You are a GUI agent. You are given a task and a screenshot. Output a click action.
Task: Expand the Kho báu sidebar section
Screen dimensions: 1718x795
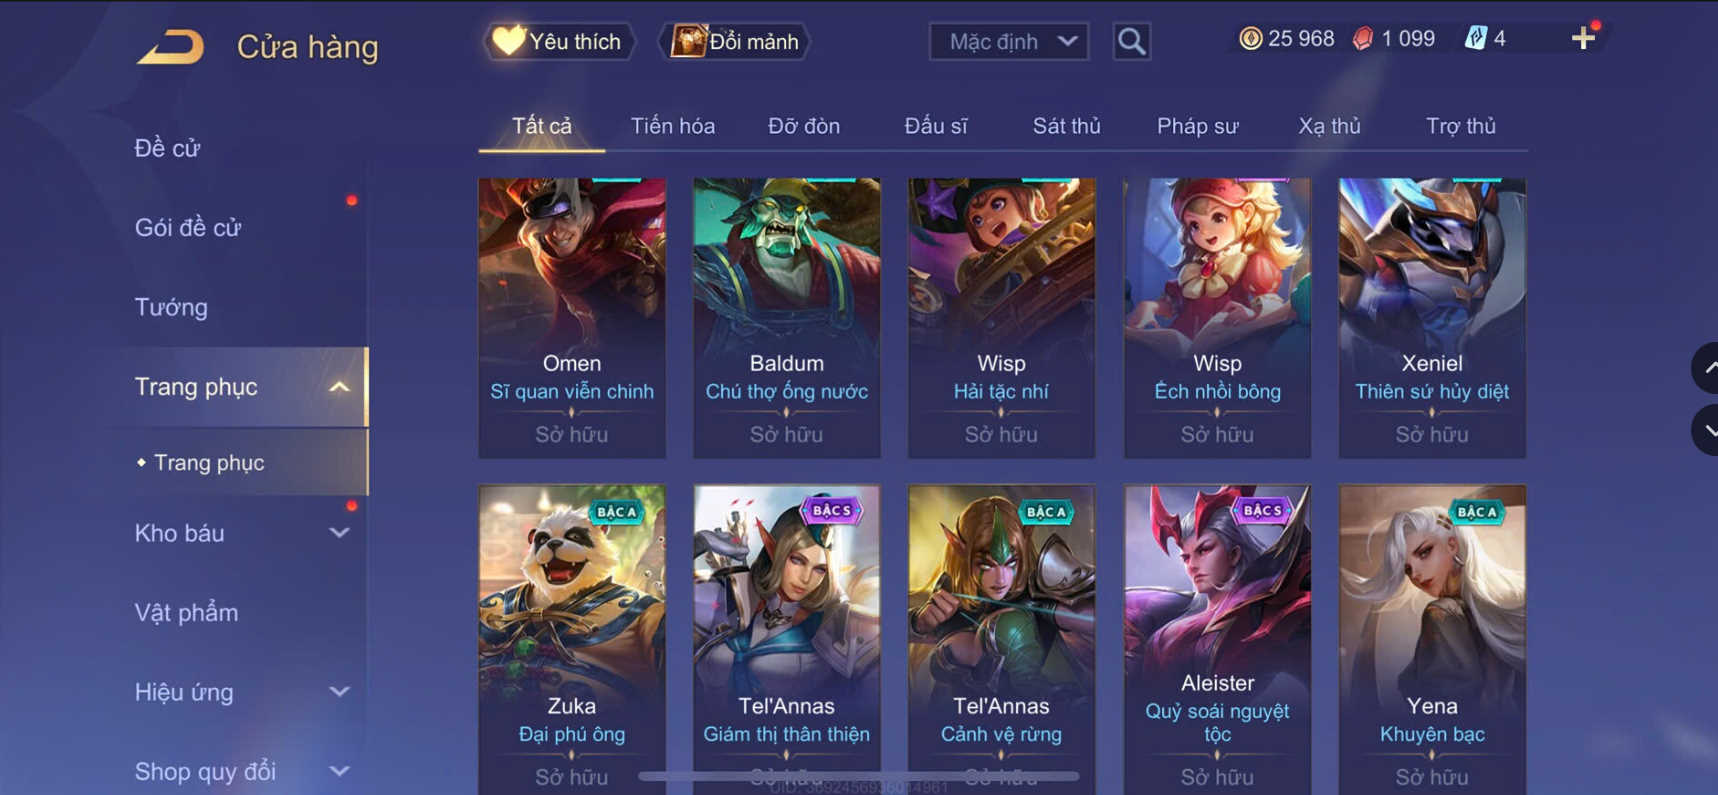[x=340, y=533]
